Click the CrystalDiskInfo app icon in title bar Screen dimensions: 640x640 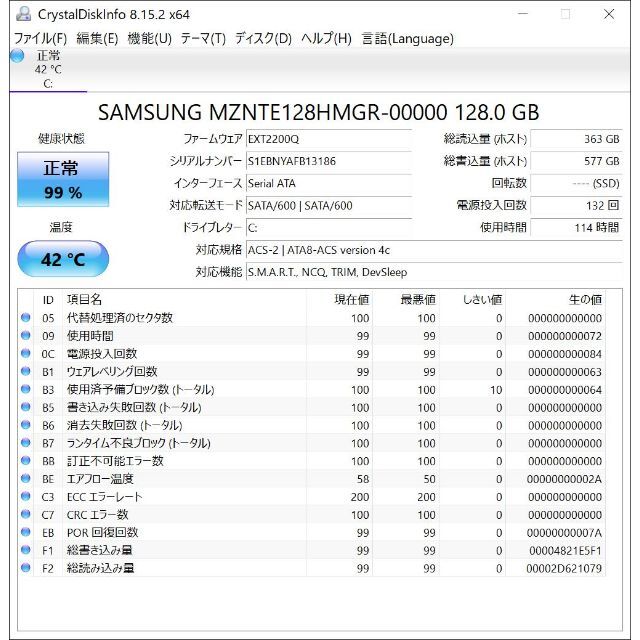coord(23,14)
